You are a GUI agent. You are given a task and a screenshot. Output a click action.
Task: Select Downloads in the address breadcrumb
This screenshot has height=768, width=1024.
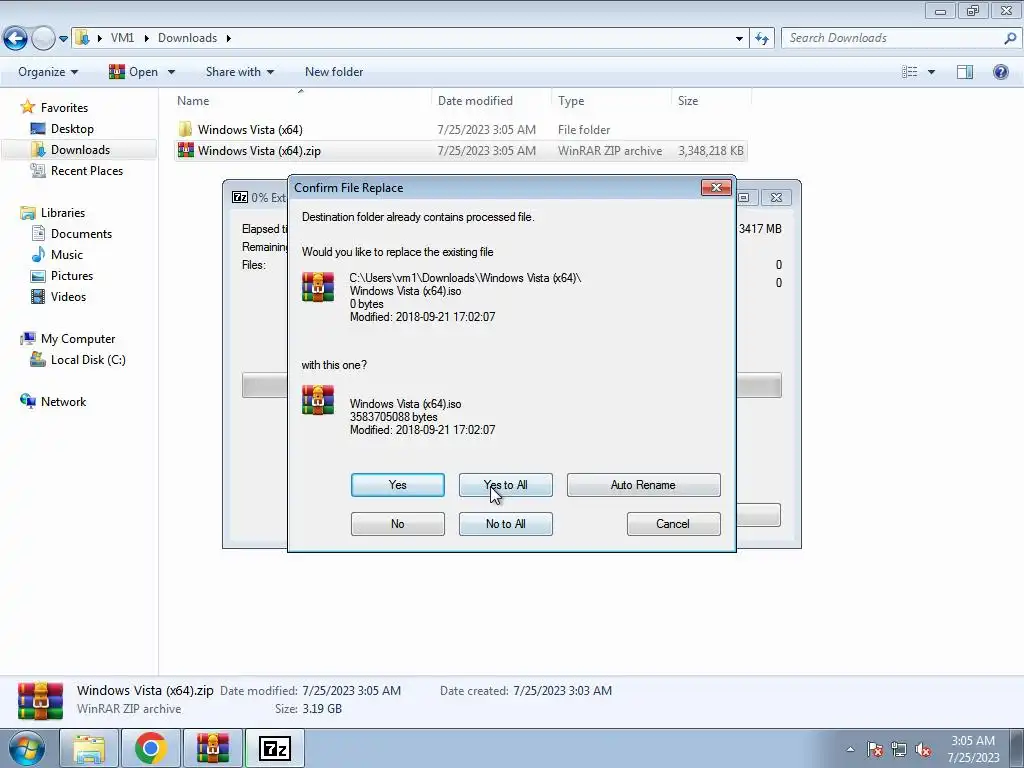tap(187, 38)
